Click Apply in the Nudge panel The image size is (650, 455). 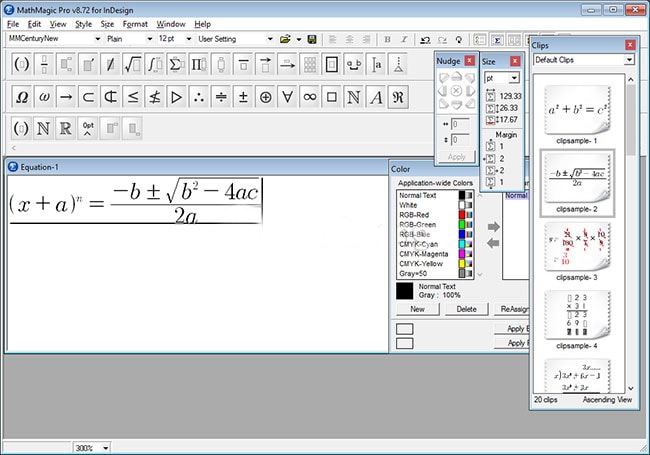point(456,157)
